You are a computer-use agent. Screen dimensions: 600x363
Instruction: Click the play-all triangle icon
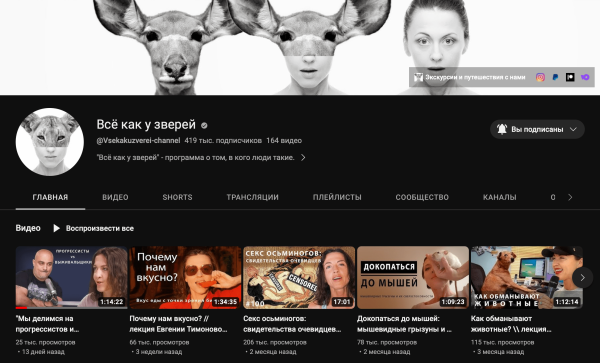[x=57, y=228]
